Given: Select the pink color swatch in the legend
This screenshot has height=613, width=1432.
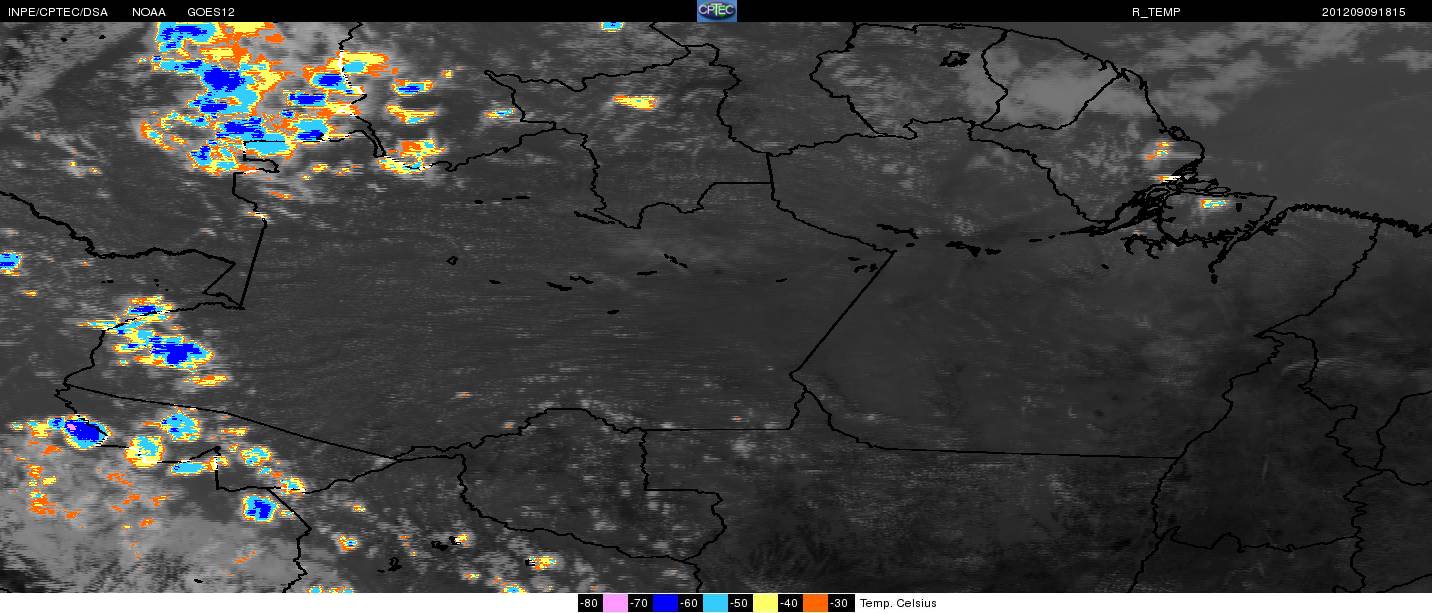Looking at the screenshot, I should (x=616, y=603).
